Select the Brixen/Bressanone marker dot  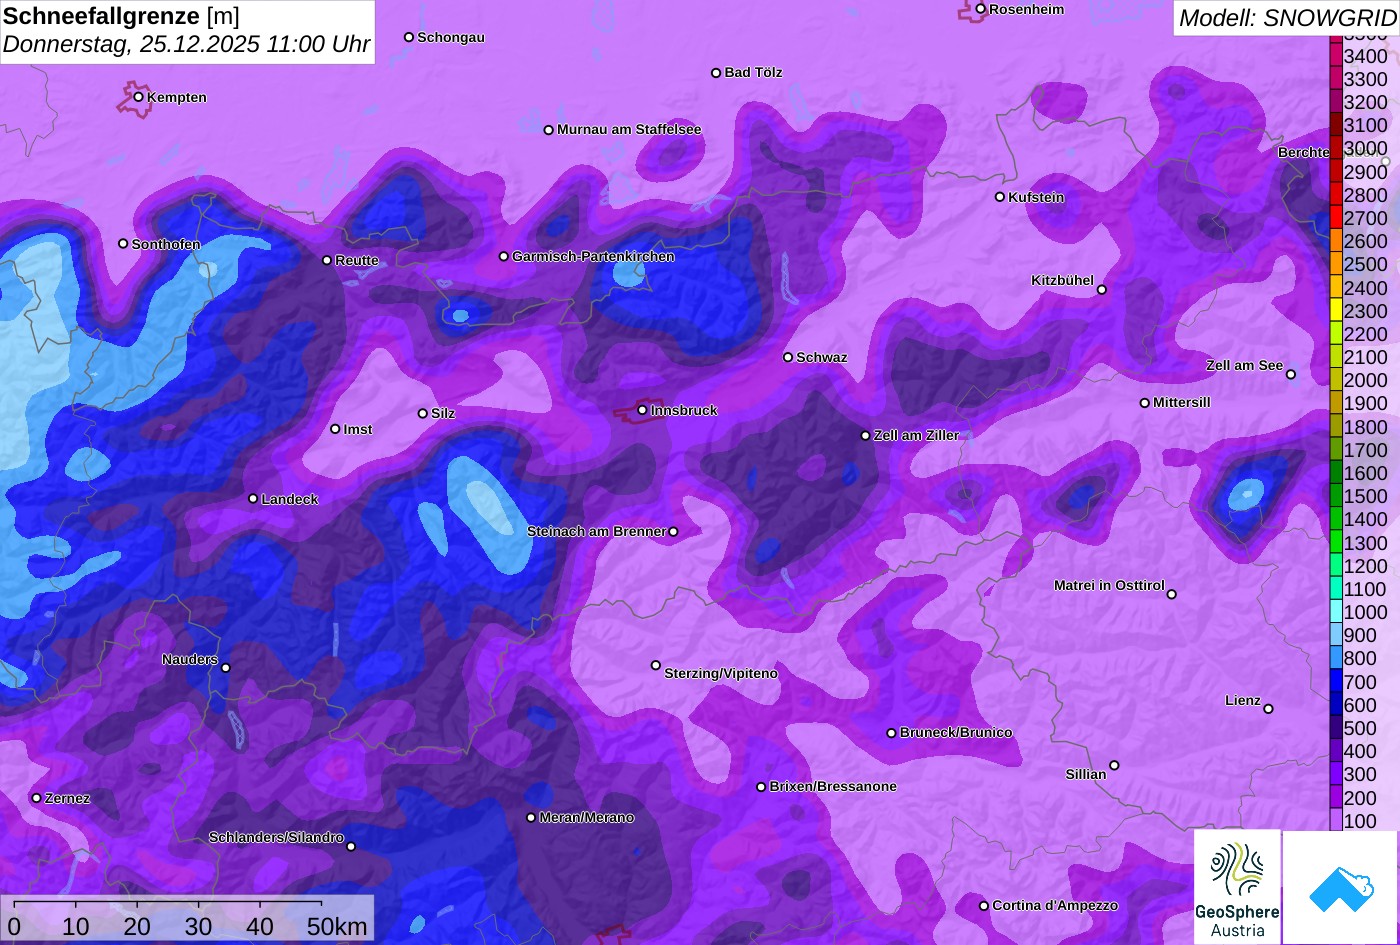click(x=761, y=787)
